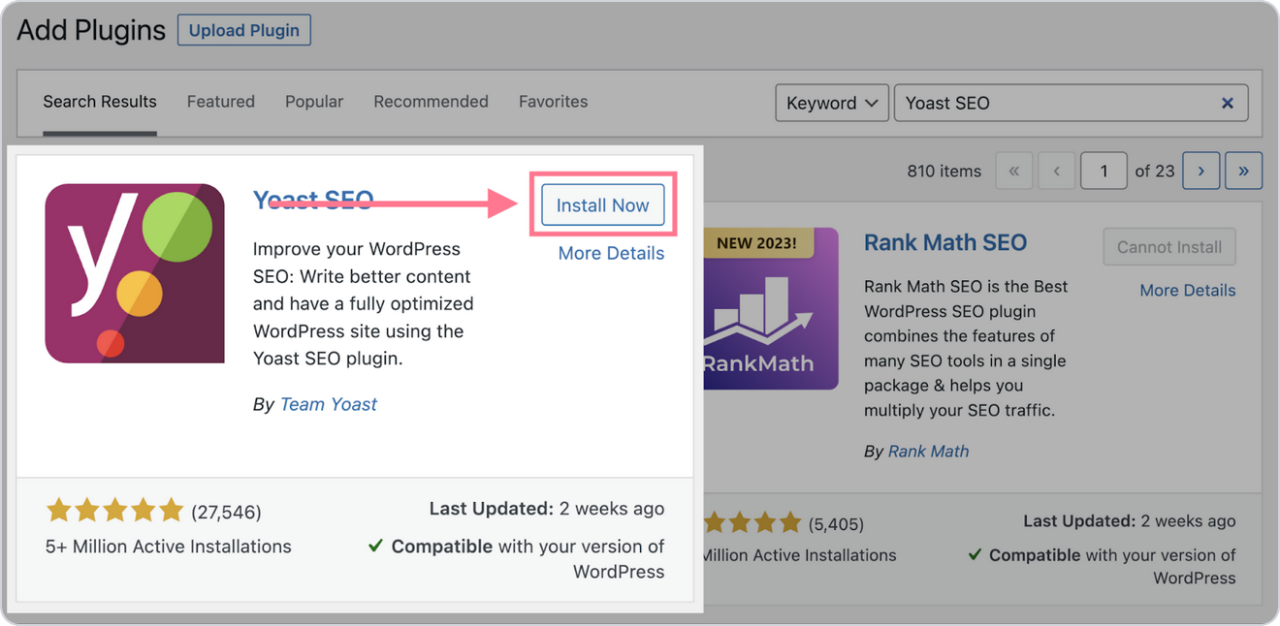This screenshot has width=1280, height=626.
Task: Jump to last page double-arrow button
Action: (x=1244, y=171)
